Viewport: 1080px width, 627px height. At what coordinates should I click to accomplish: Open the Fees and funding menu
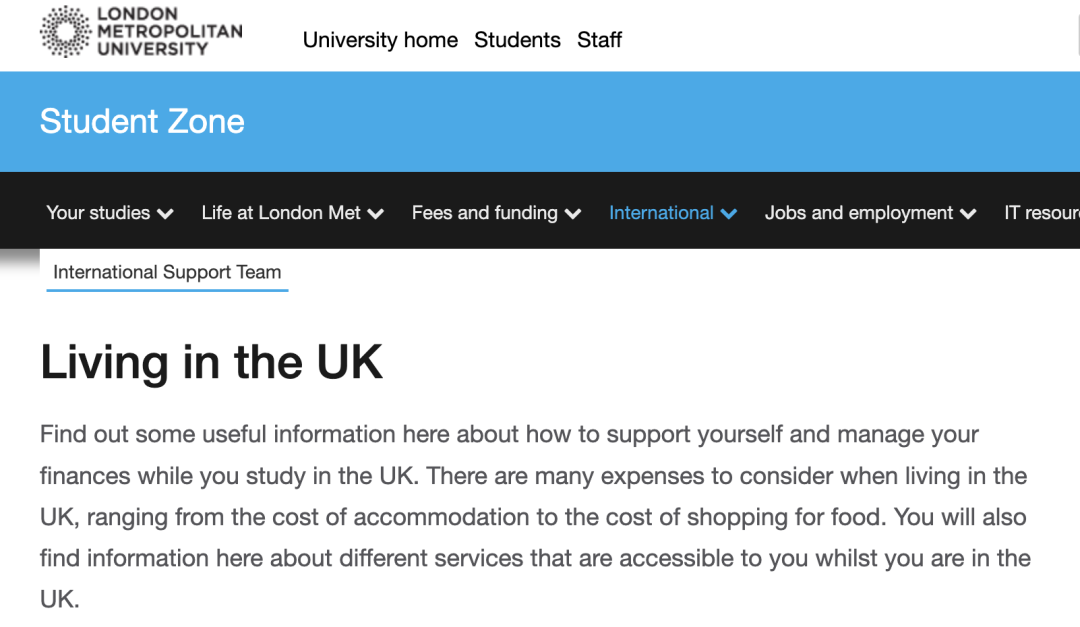(485, 213)
